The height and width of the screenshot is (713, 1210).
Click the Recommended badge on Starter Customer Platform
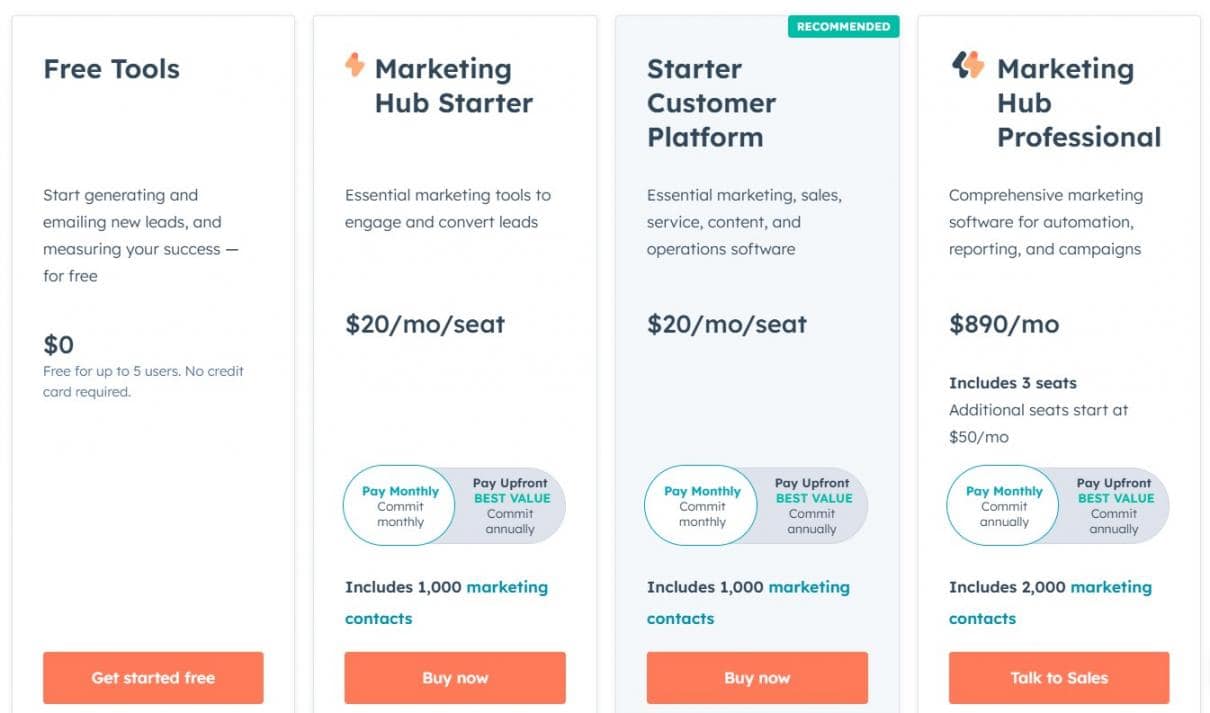tap(843, 27)
